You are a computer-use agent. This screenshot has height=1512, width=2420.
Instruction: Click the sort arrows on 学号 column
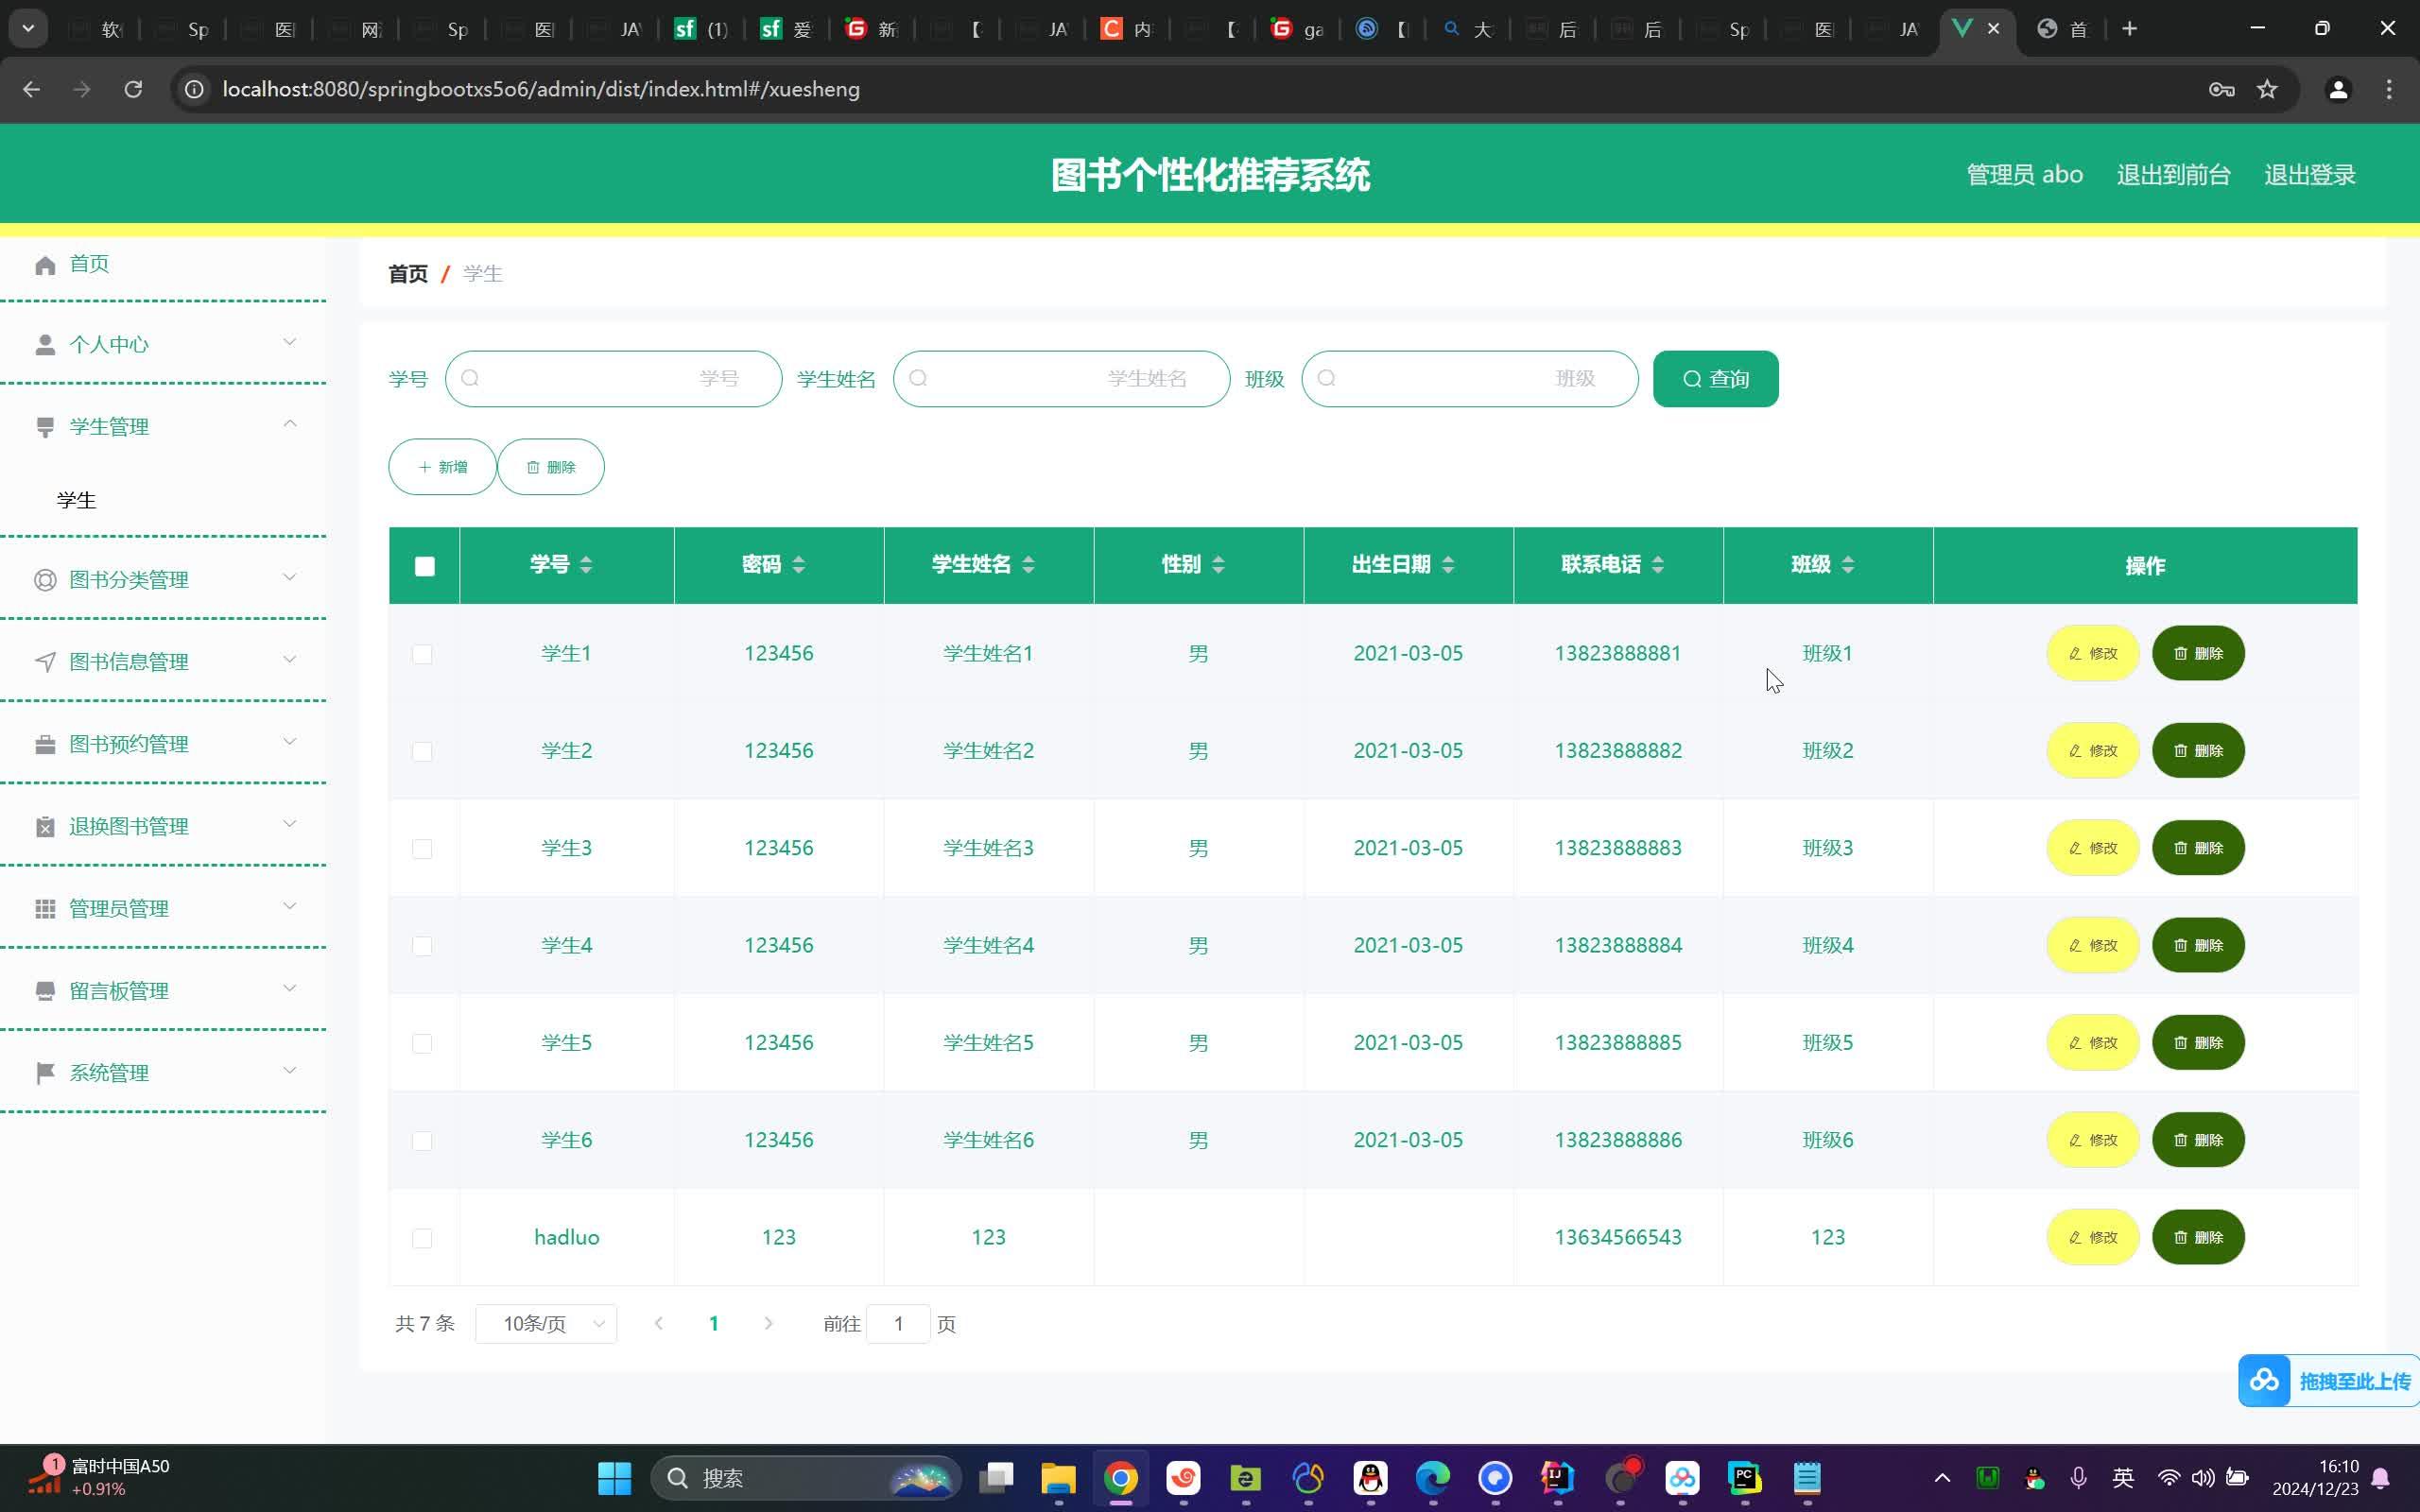586,565
